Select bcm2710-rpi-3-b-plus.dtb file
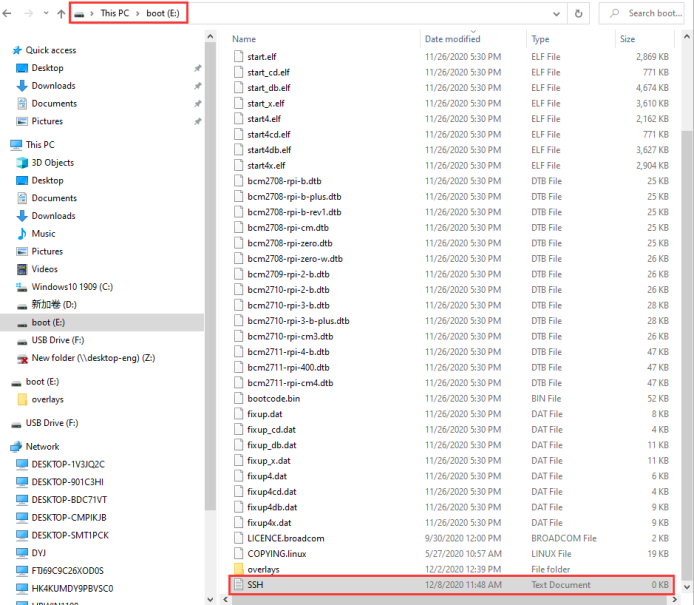Viewport: 694px width, 605px height. pyautogui.click(x=298, y=320)
